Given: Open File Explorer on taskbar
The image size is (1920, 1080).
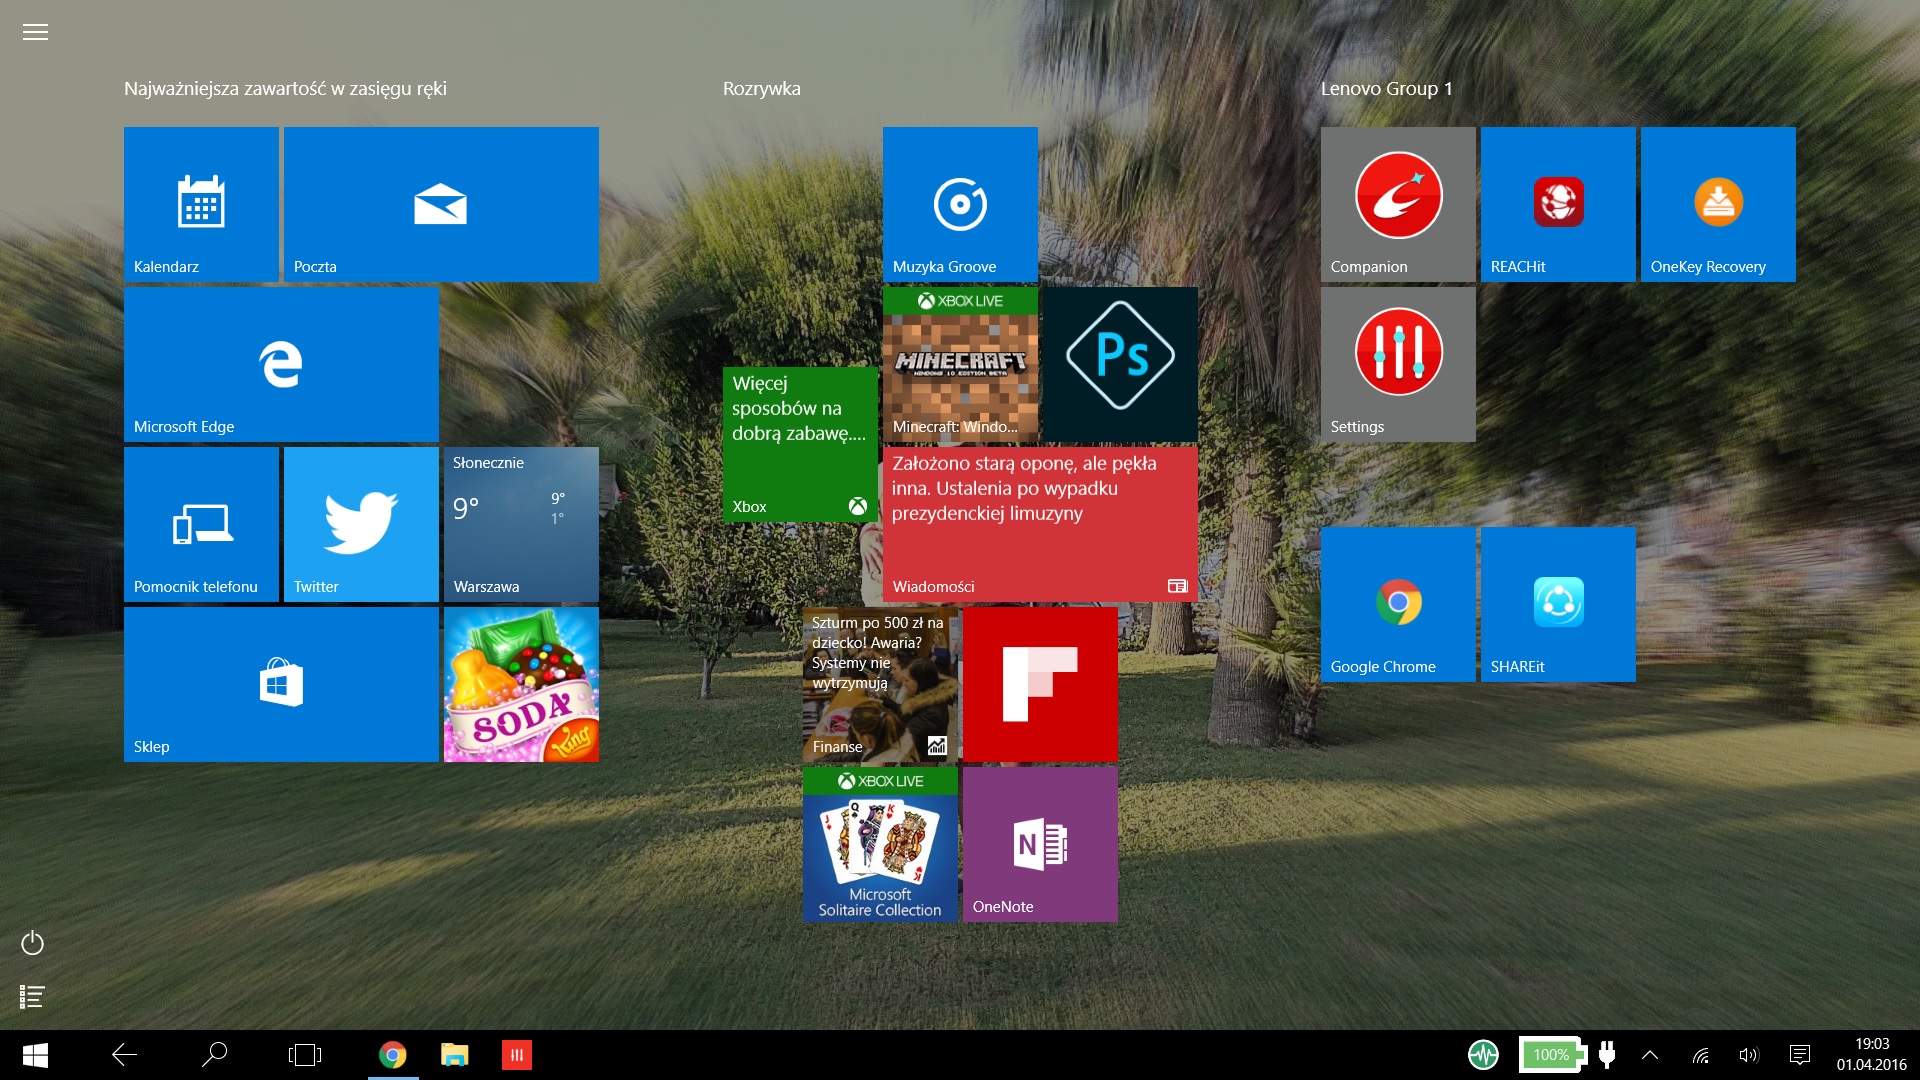Looking at the screenshot, I should click(455, 1055).
